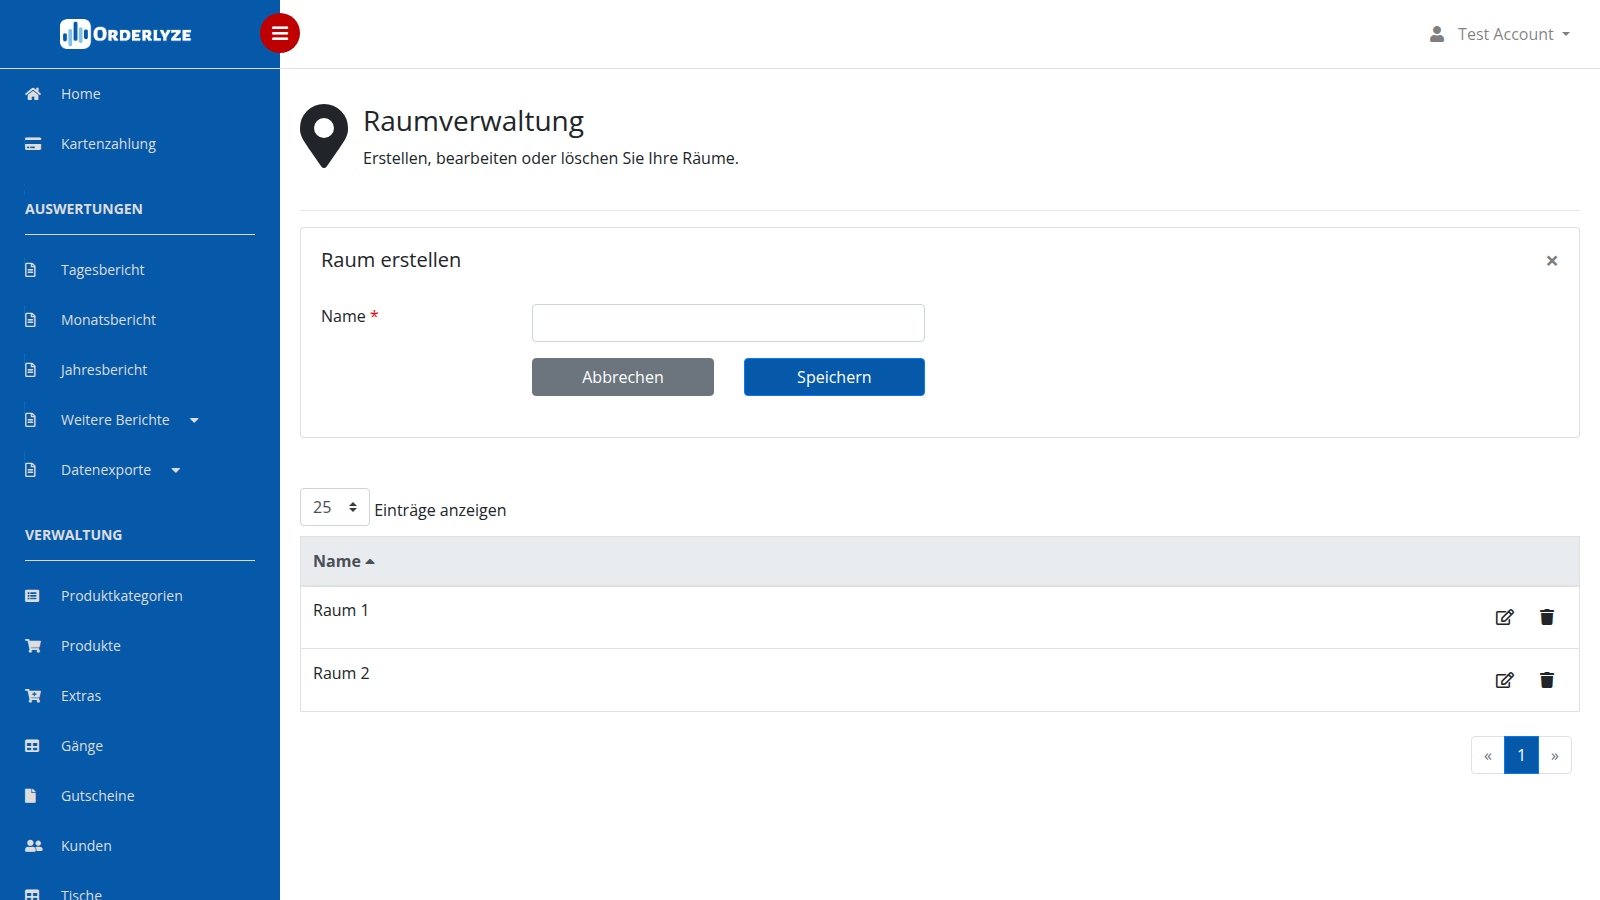1600x900 pixels.
Task: Expand the Weitere Berichte submenu arrow
Action: pyautogui.click(x=194, y=421)
